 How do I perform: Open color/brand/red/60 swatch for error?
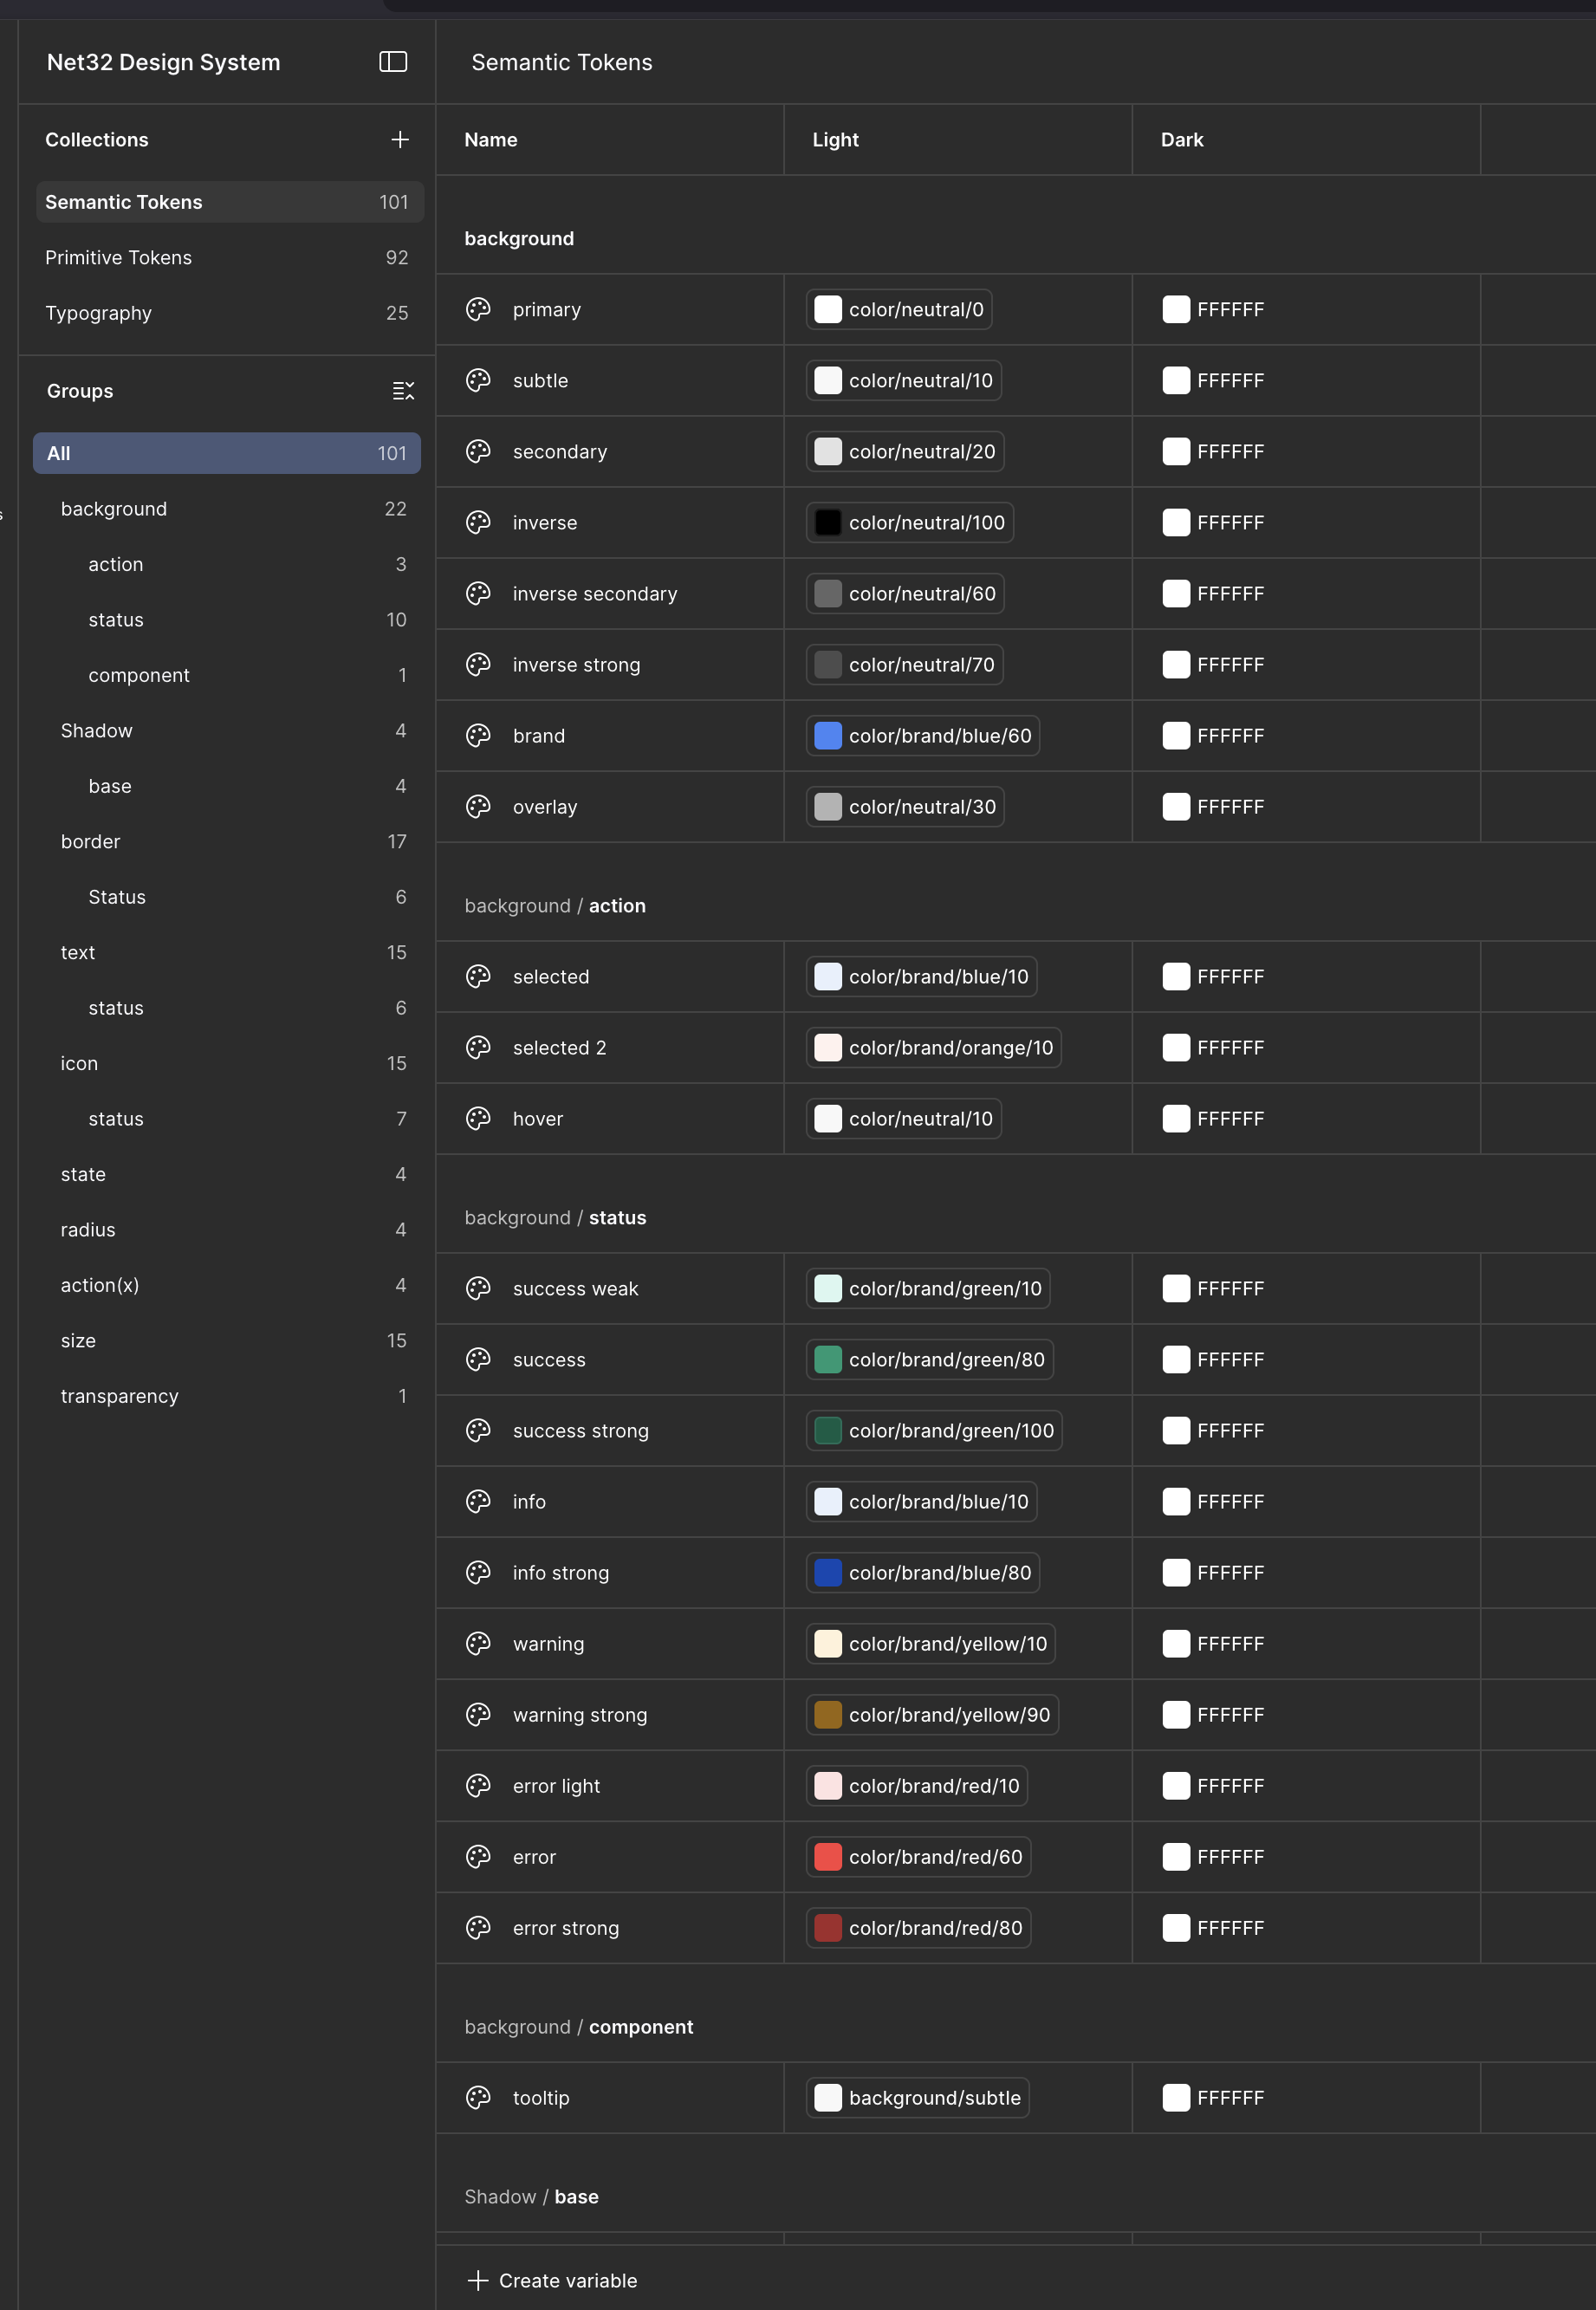point(828,1857)
